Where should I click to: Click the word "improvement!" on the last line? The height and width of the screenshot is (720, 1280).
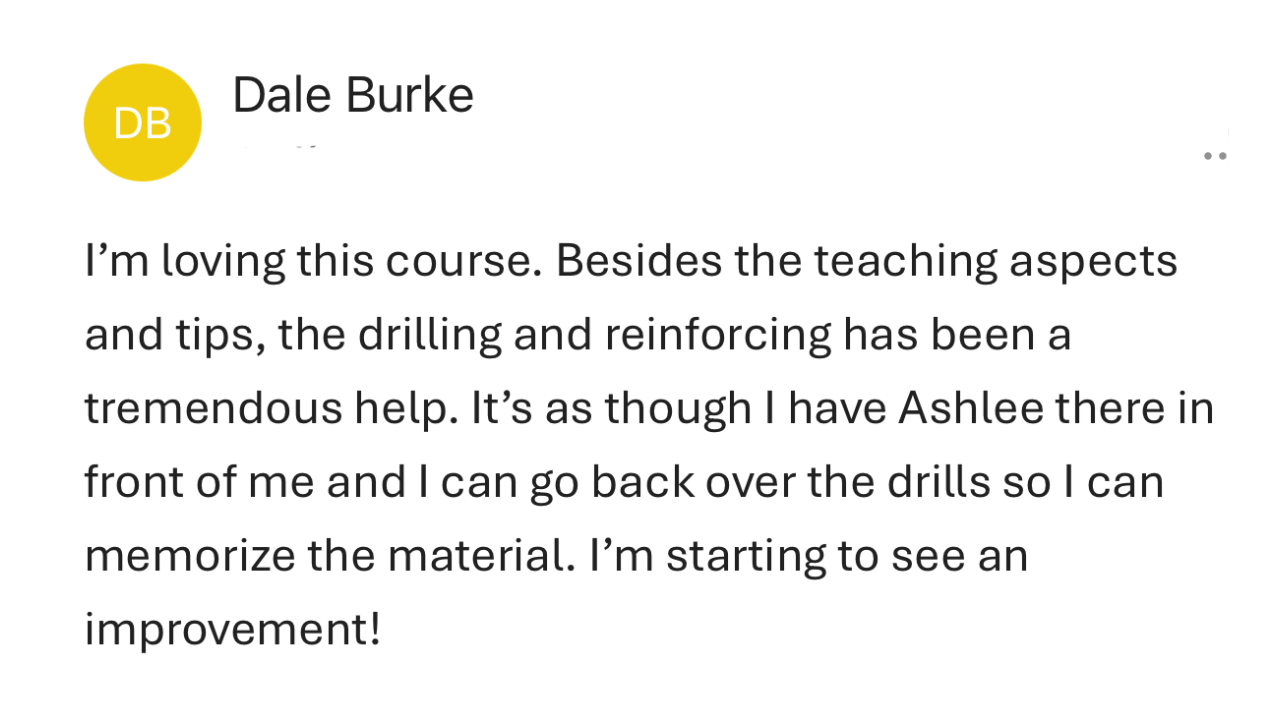coord(232,630)
